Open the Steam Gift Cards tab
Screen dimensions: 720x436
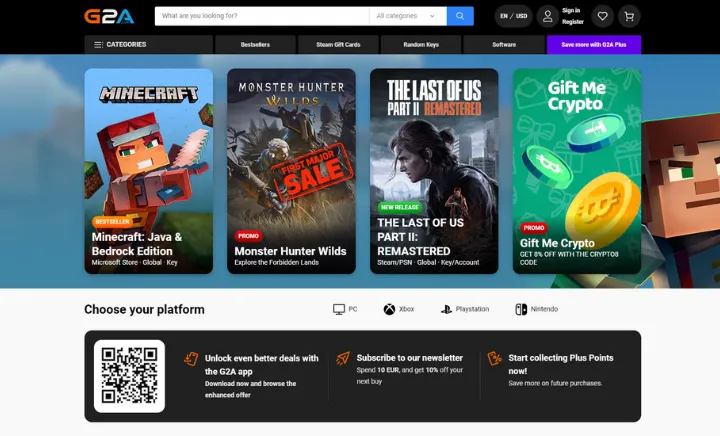tap(338, 45)
